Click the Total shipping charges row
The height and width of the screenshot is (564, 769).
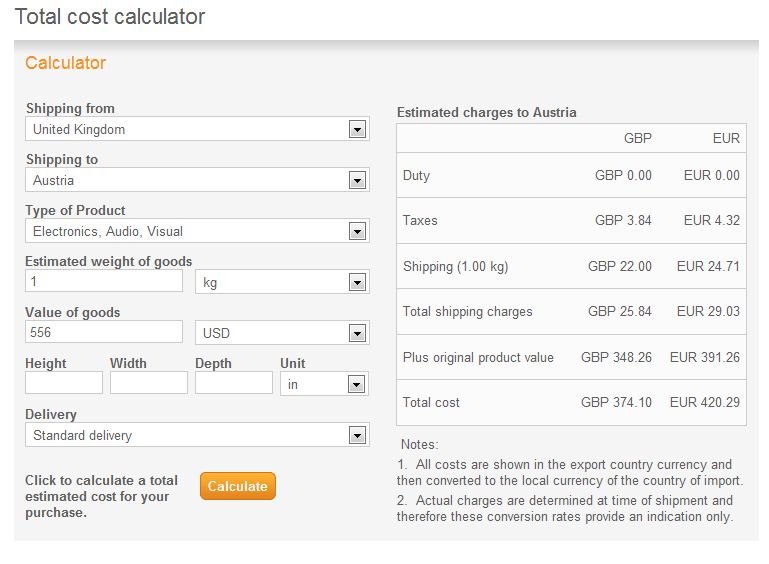(x=571, y=311)
